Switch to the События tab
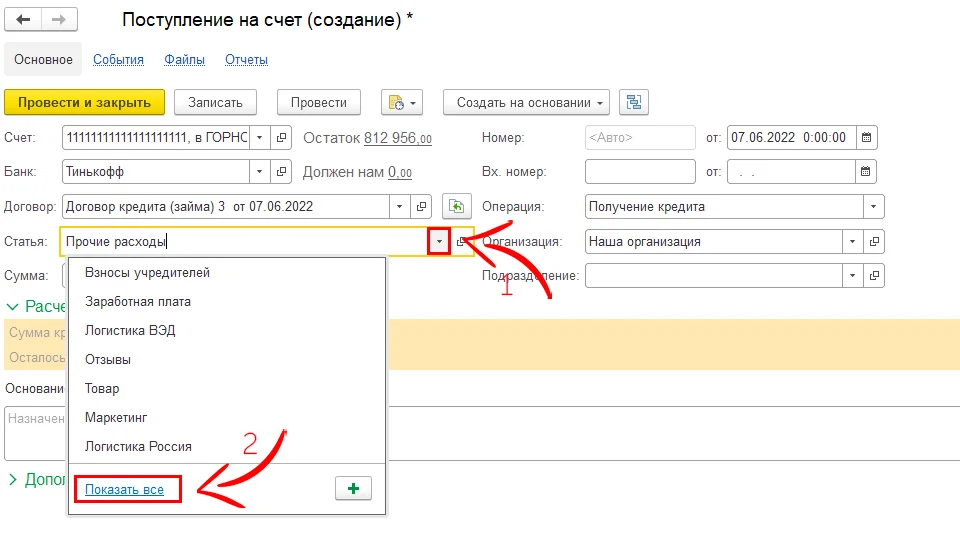 click(118, 60)
